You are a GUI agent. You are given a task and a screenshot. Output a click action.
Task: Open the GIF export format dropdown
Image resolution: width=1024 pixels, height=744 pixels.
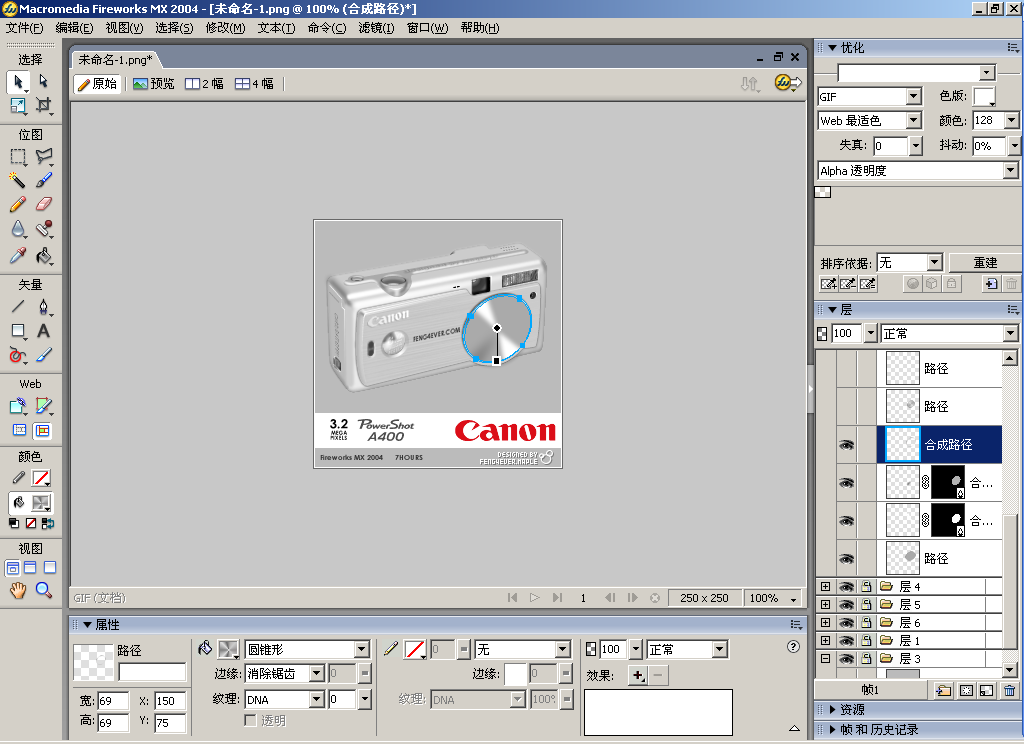914,97
